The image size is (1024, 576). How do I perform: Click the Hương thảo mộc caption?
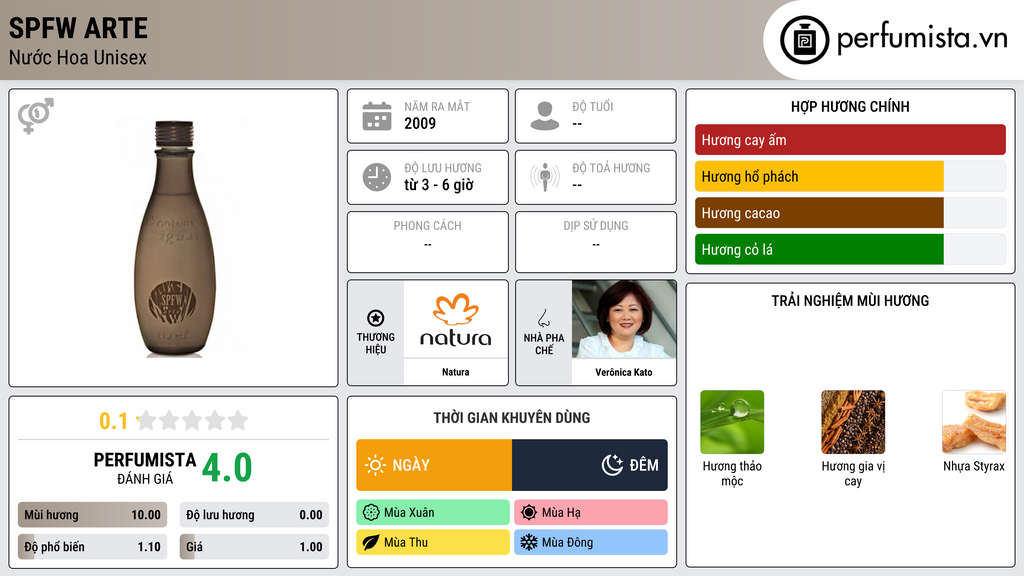(x=732, y=473)
